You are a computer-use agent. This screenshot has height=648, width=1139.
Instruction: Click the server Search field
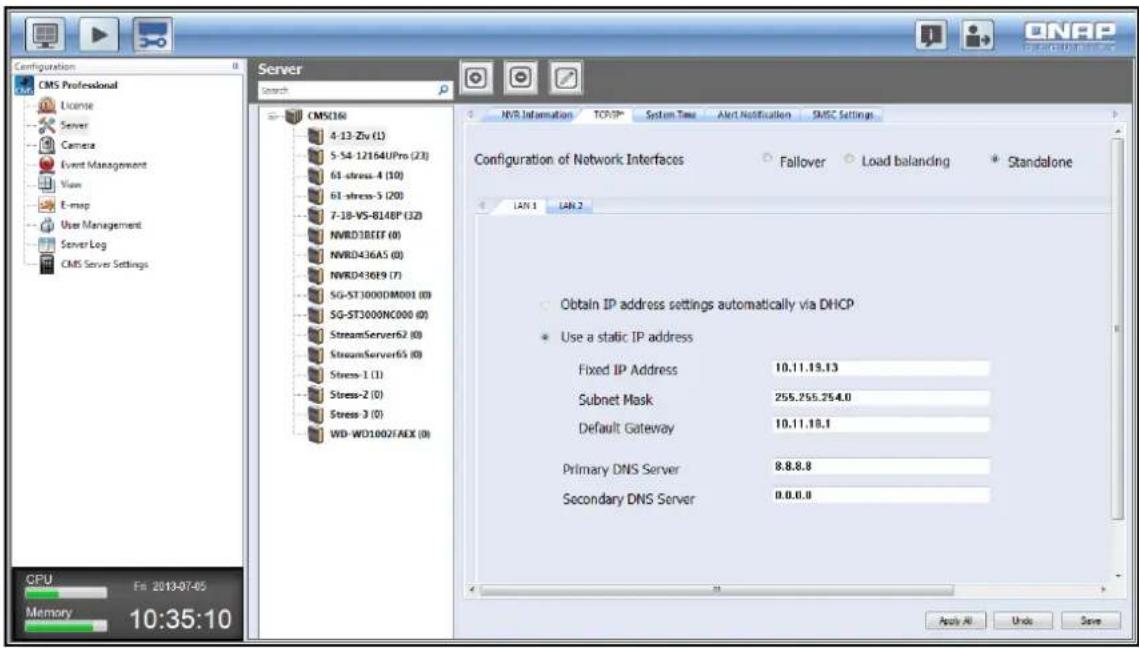coord(349,91)
